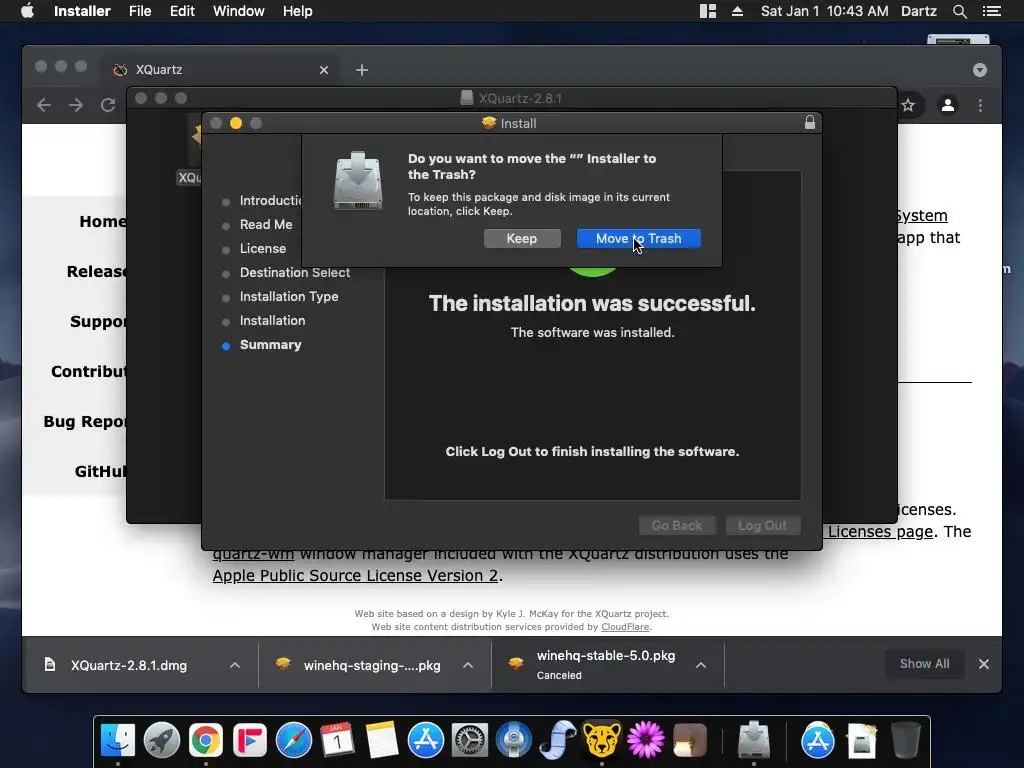
Task: Open System Preferences from the Dock
Action: pyautogui.click(x=470, y=740)
